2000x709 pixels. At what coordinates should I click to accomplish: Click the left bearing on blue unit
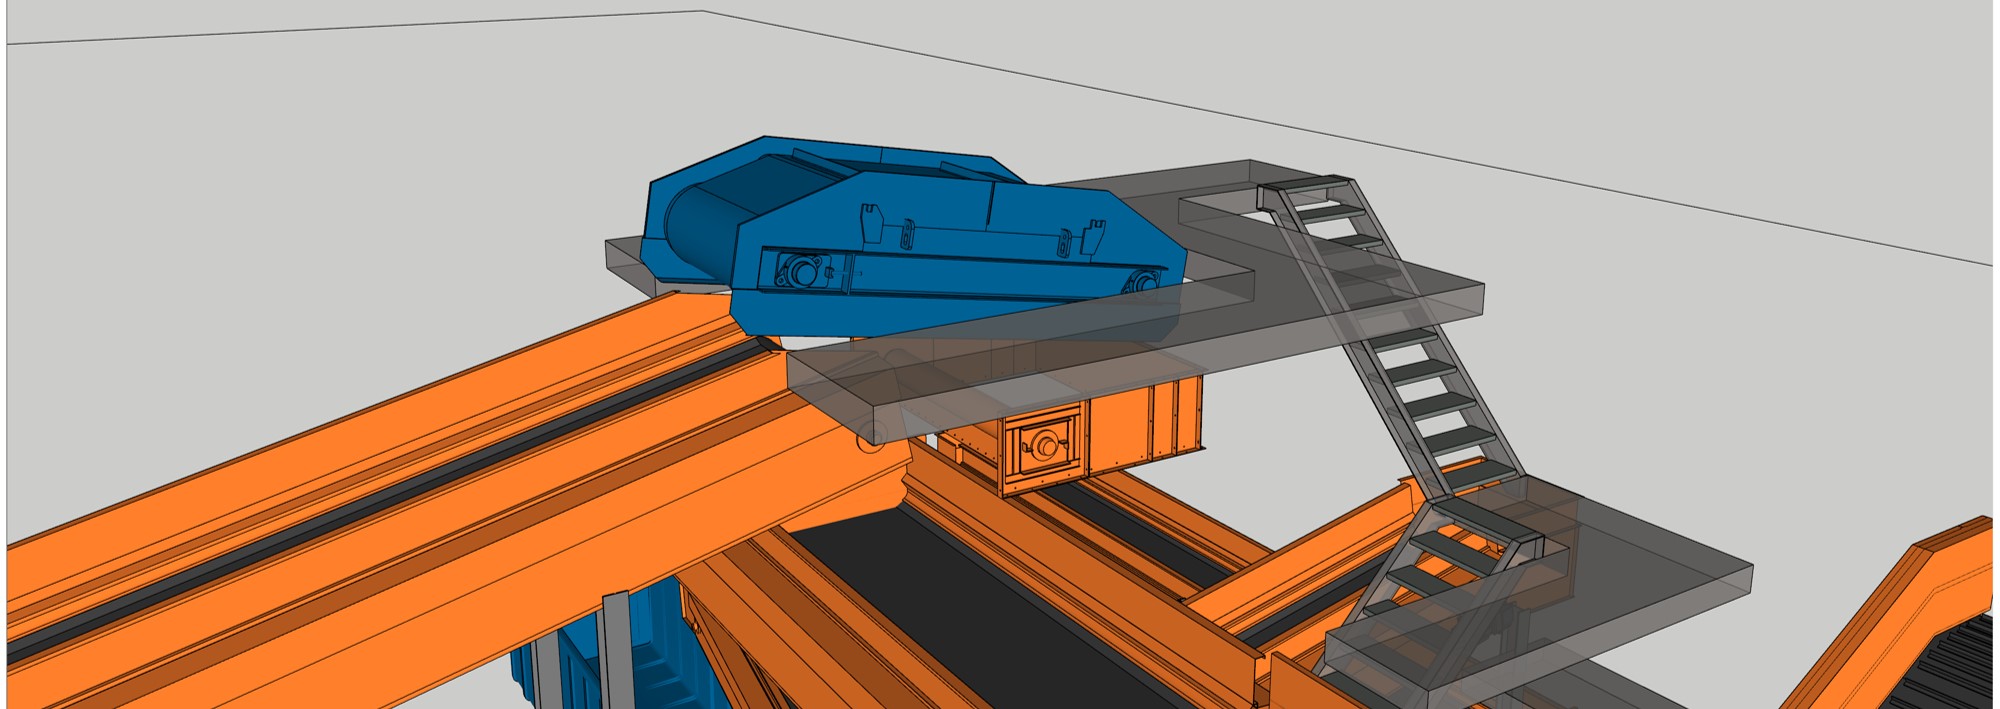pos(802,271)
